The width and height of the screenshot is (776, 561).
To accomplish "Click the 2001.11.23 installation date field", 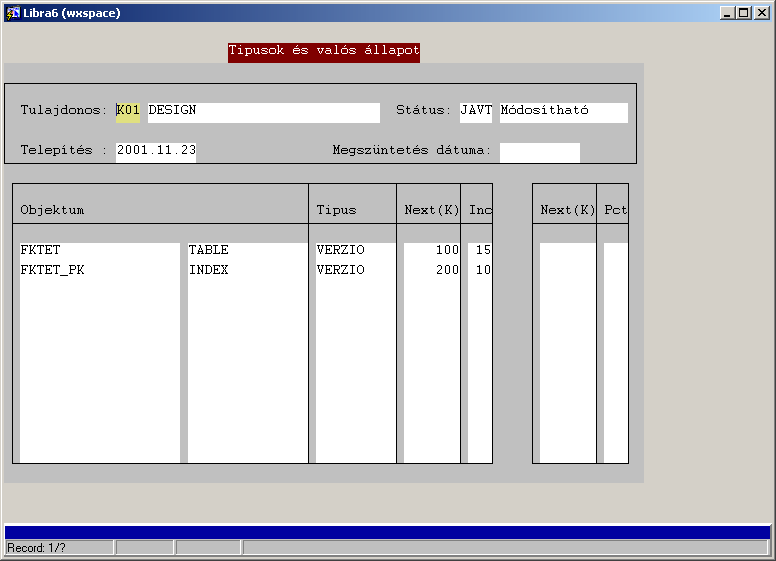I will (x=156, y=152).
